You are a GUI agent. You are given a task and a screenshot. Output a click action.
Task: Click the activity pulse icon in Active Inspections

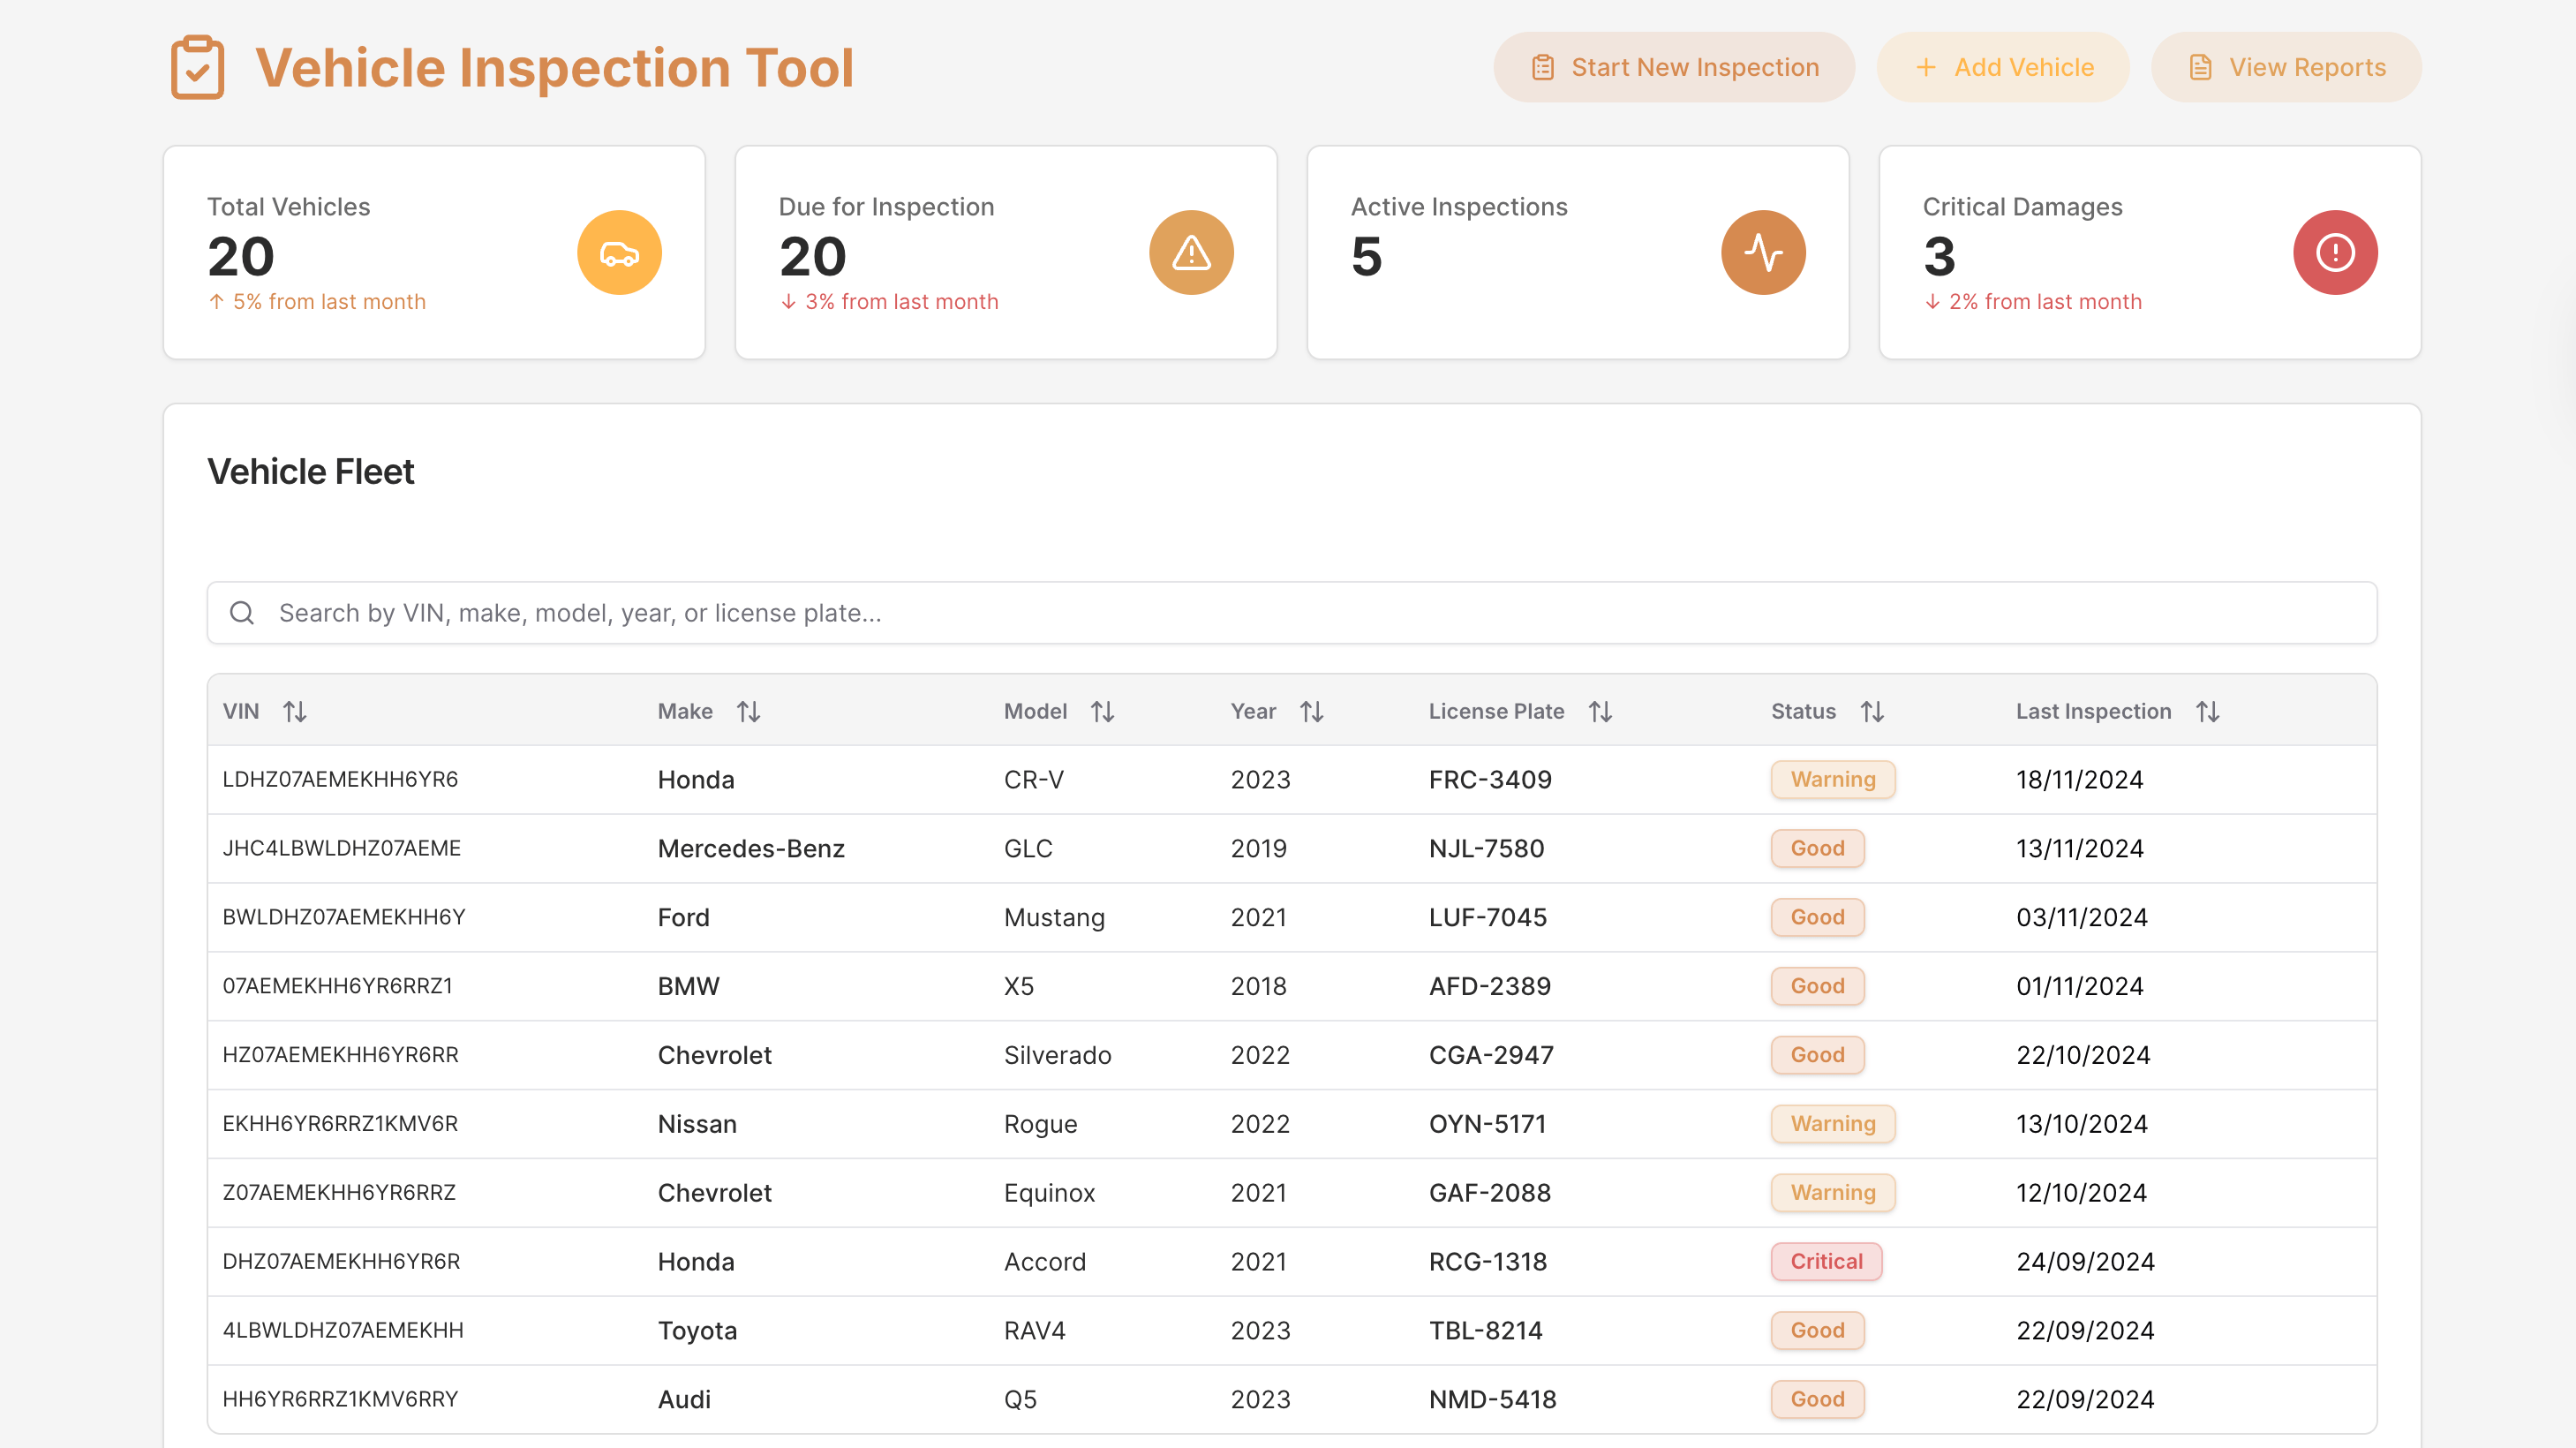click(x=1762, y=253)
